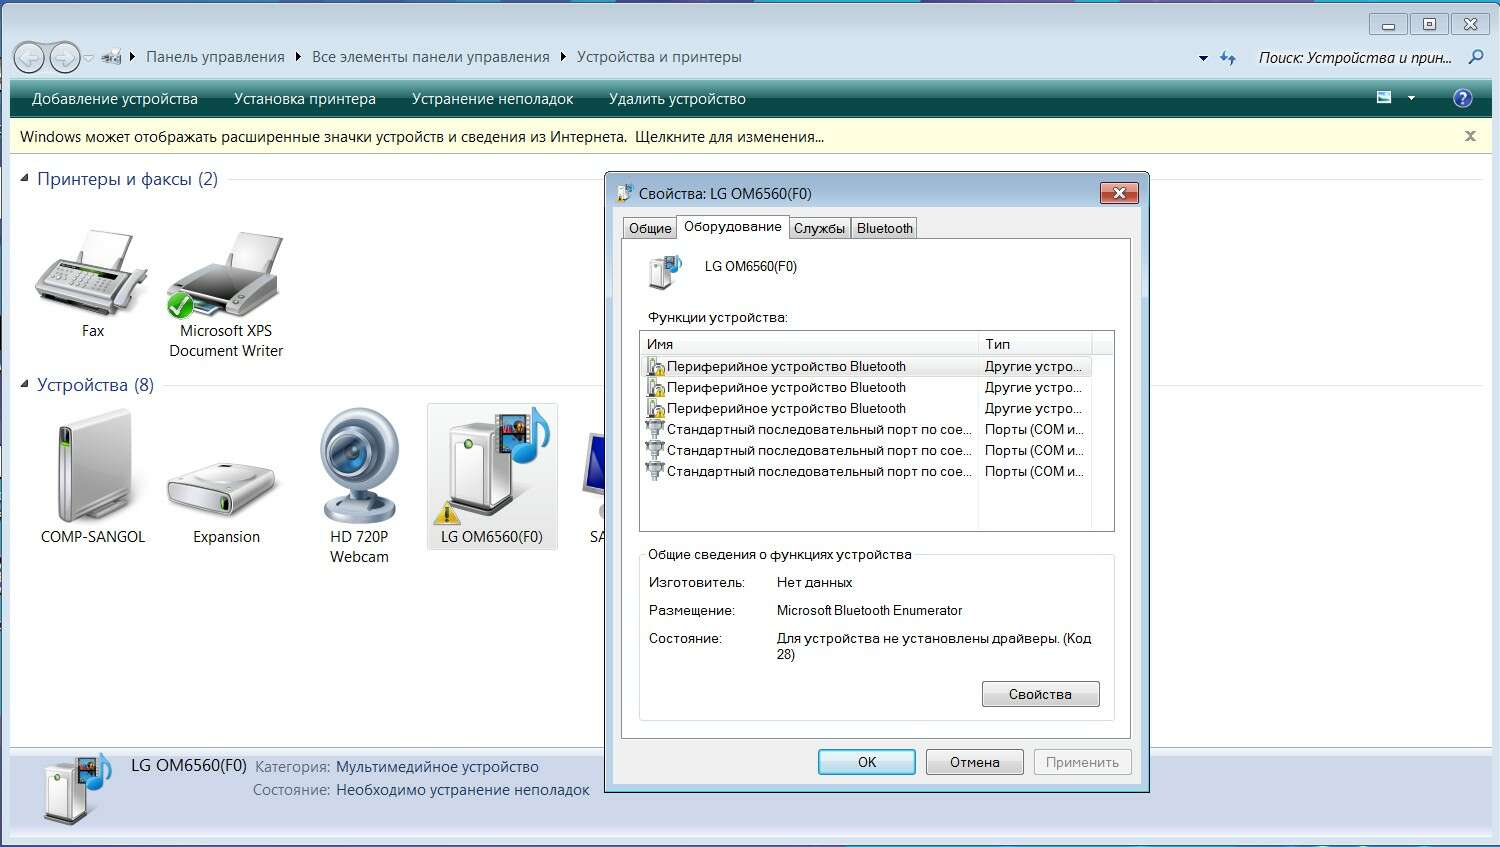Select first Стандартный последовательный порт row

coord(866,429)
